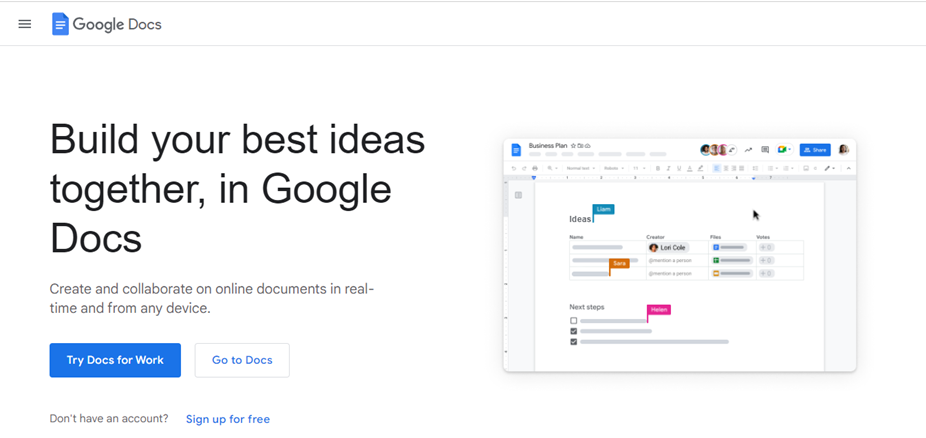Star the Business Plan document
The width and height of the screenshot is (926, 438).
(573, 146)
